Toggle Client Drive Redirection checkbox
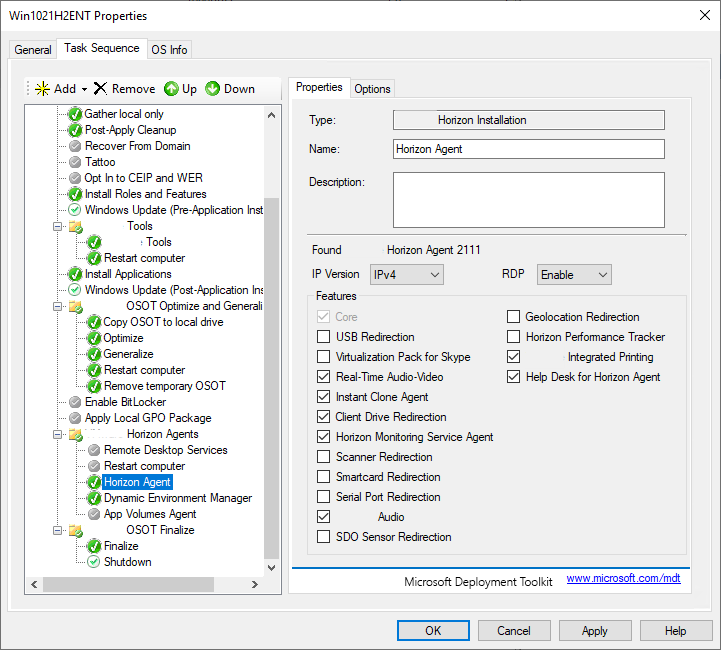Screen dimensions: 721x650 (x=323, y=416)
